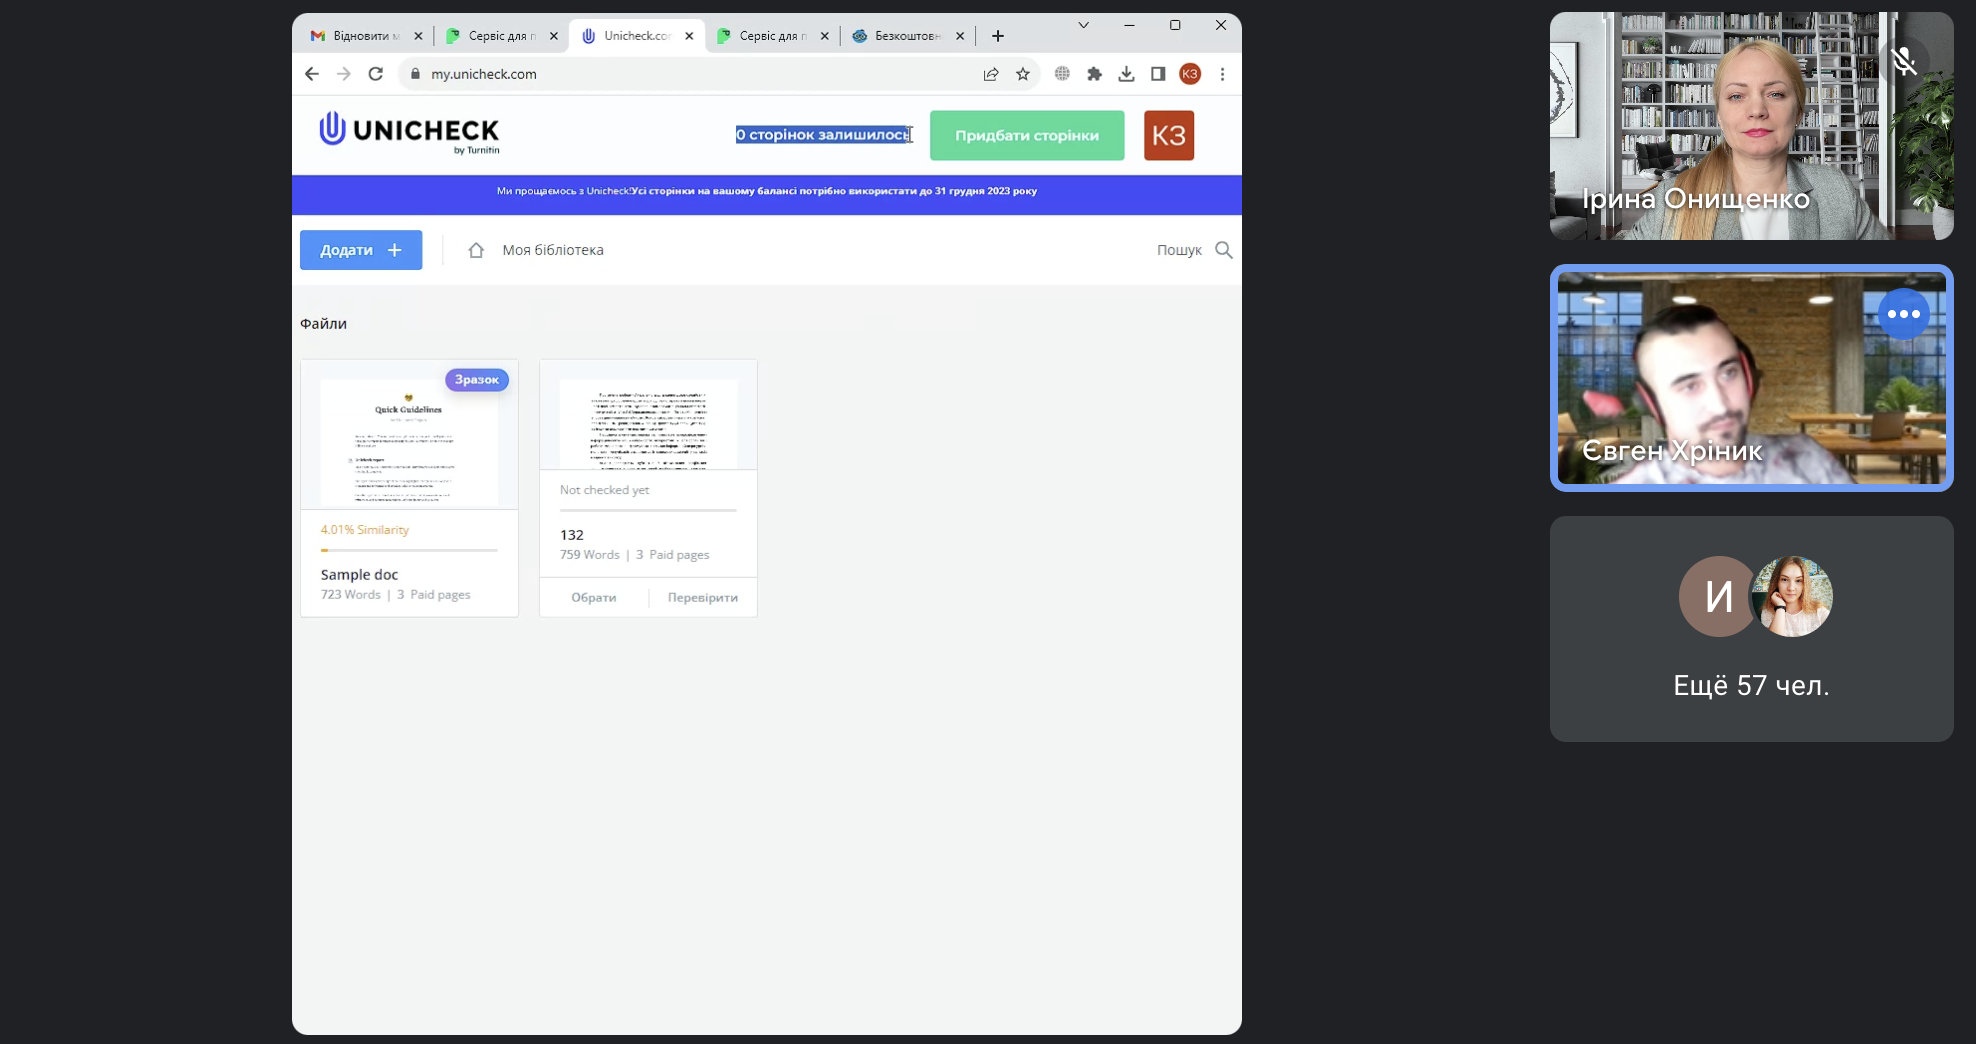Open the browser extensions puzzle icon
Image resolution: width=1976 pixels, height=1044 pixels.
1094,74
